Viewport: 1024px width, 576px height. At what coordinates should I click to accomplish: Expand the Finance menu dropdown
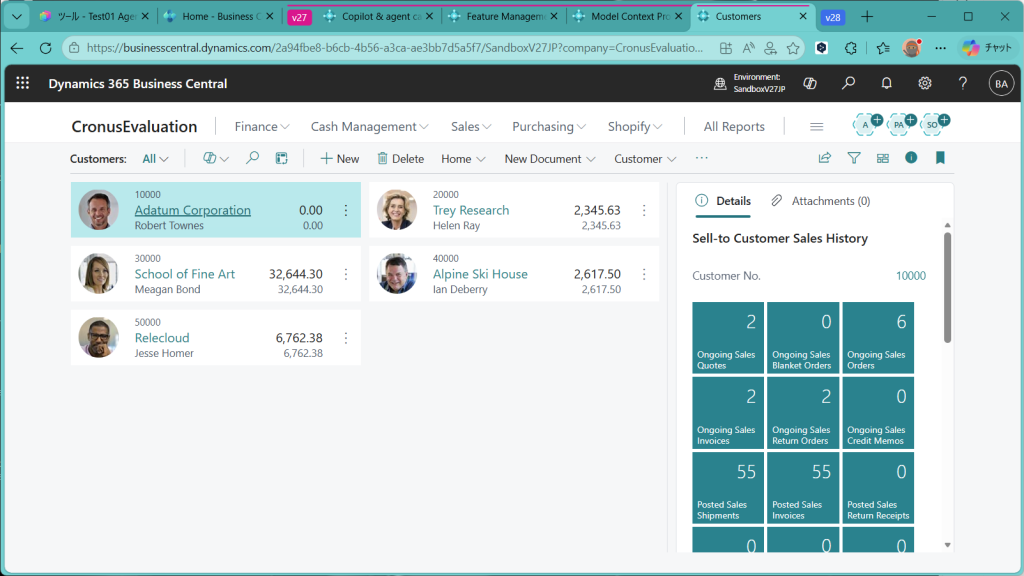pos(262,127)
